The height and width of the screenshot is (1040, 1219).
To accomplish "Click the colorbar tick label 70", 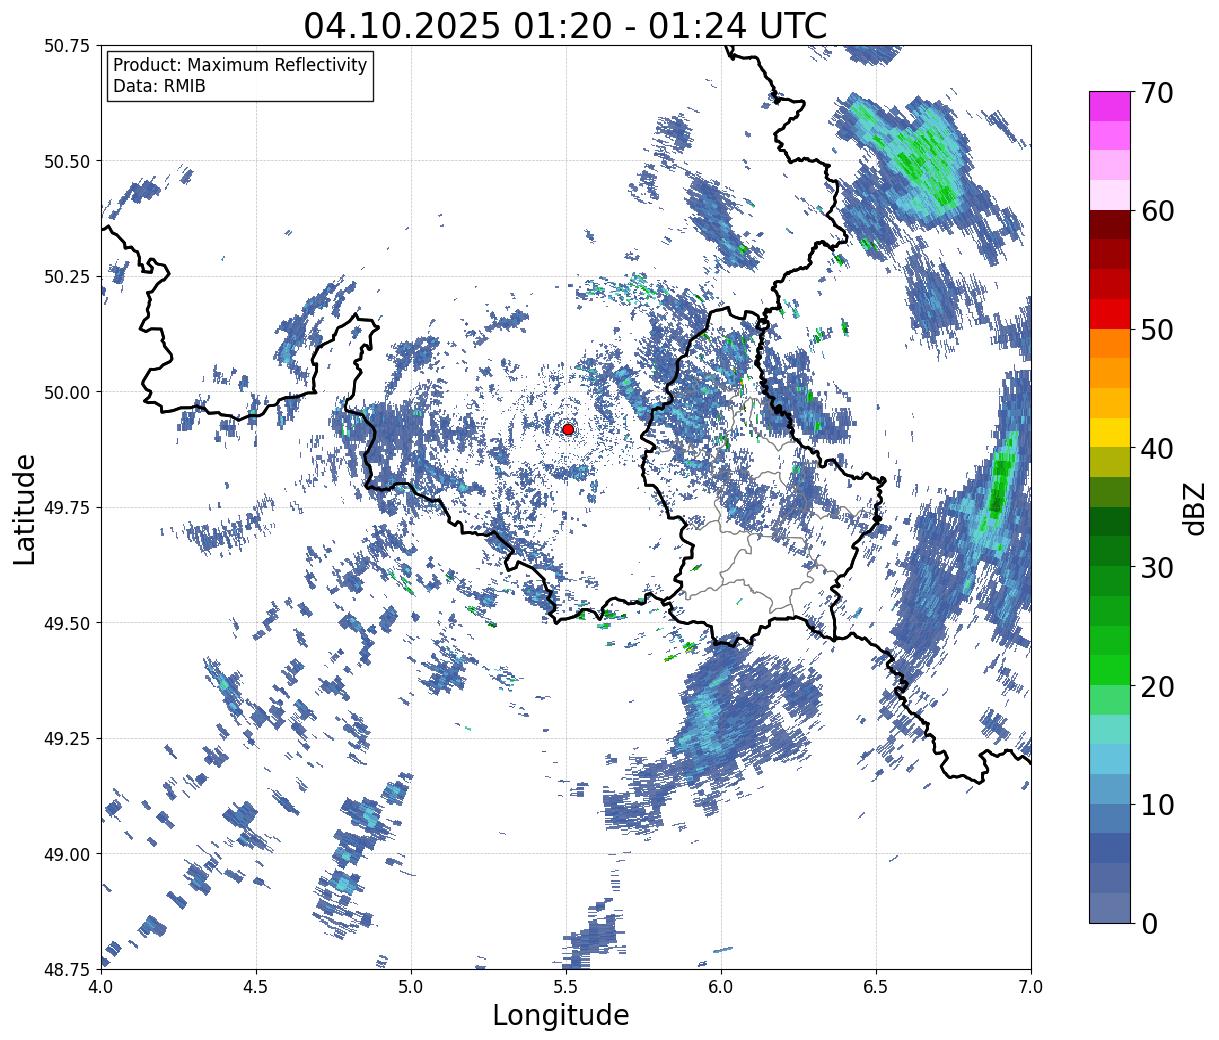I will coord(1156,92).
